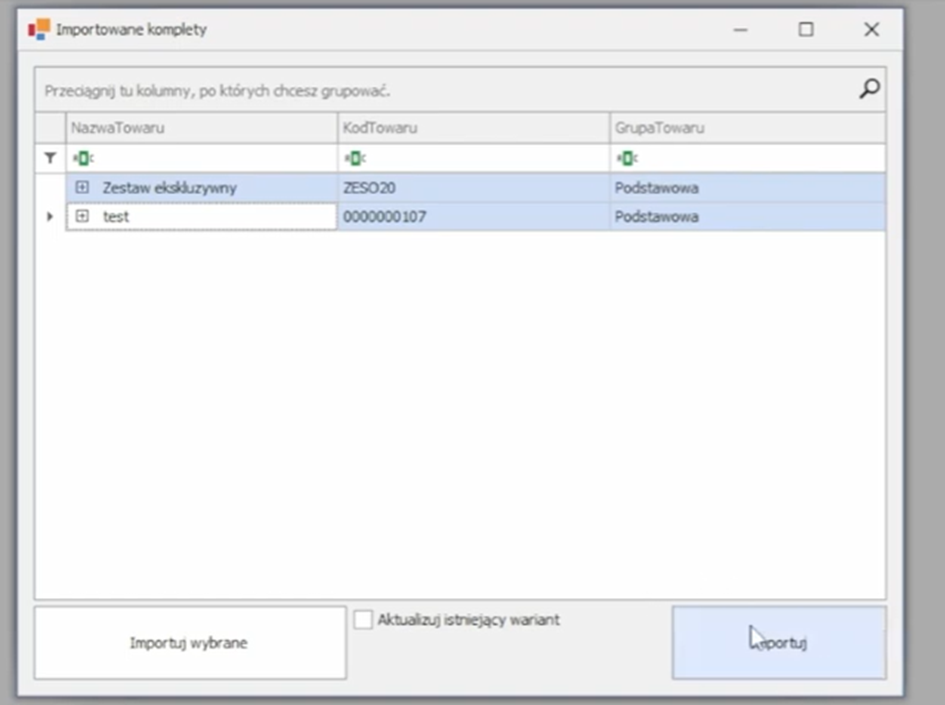Click the row indicator arrow beside test
This screenshot has height=705, width=945.
(x=50, y=217)
